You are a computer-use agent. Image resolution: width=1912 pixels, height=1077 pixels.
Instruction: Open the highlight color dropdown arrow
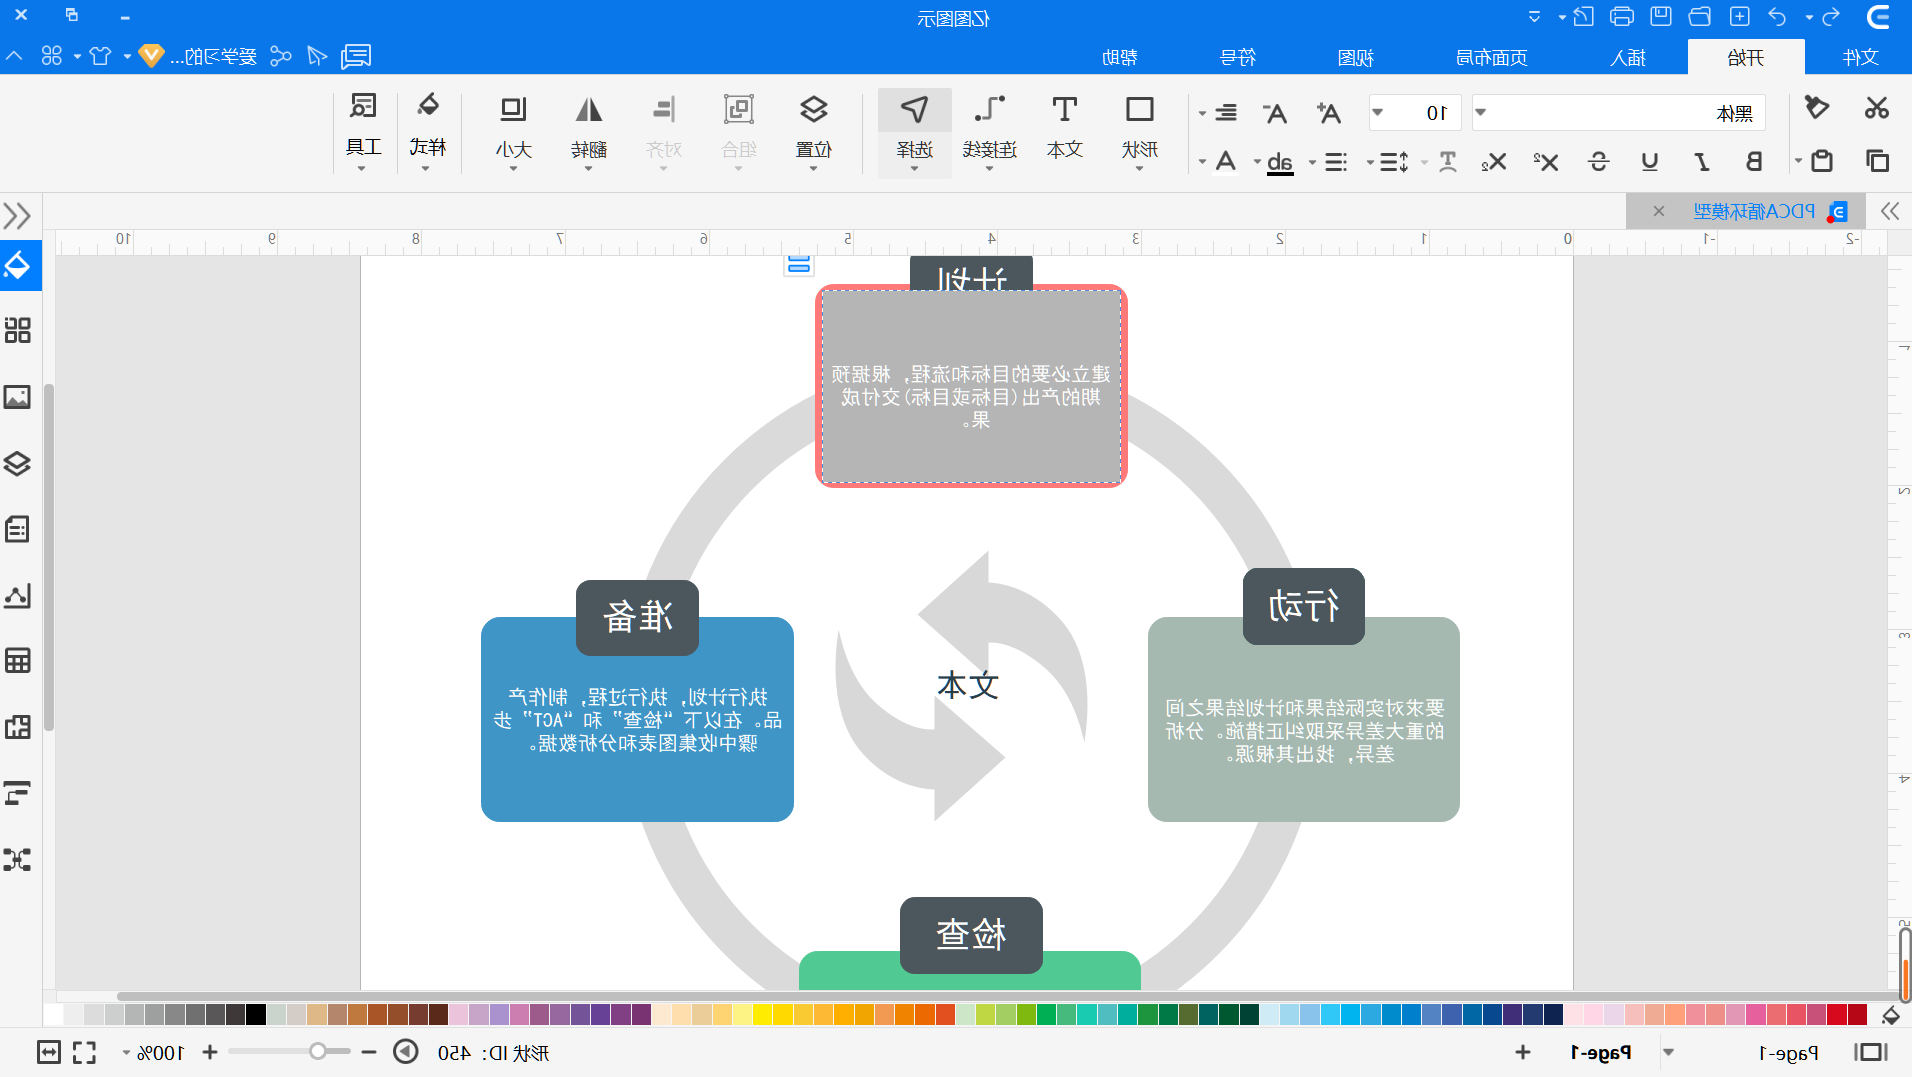tap(1257, 162)
